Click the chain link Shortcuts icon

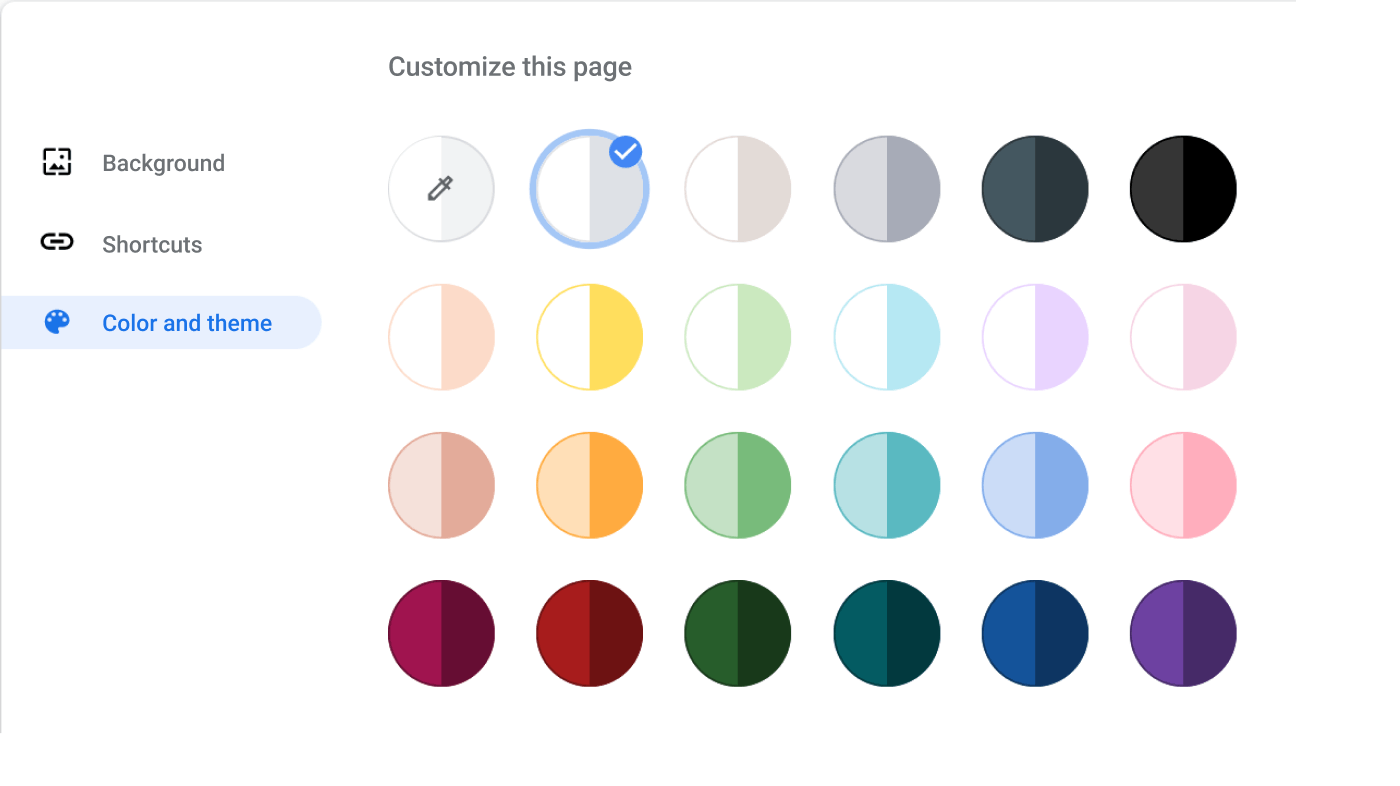(x=57, y=242)
